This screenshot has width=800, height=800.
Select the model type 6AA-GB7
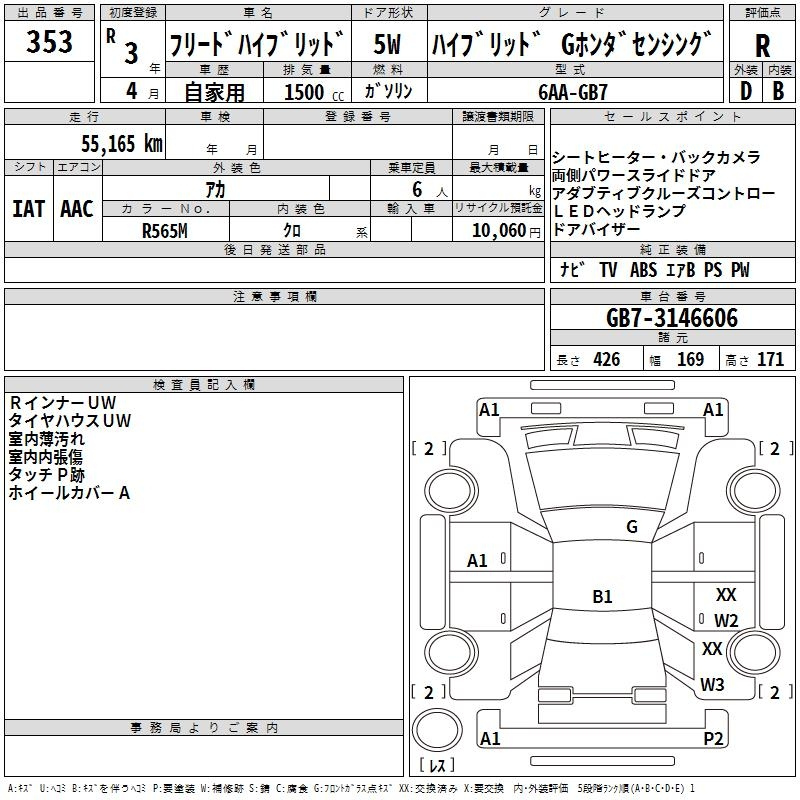click(x=572, y=92)
